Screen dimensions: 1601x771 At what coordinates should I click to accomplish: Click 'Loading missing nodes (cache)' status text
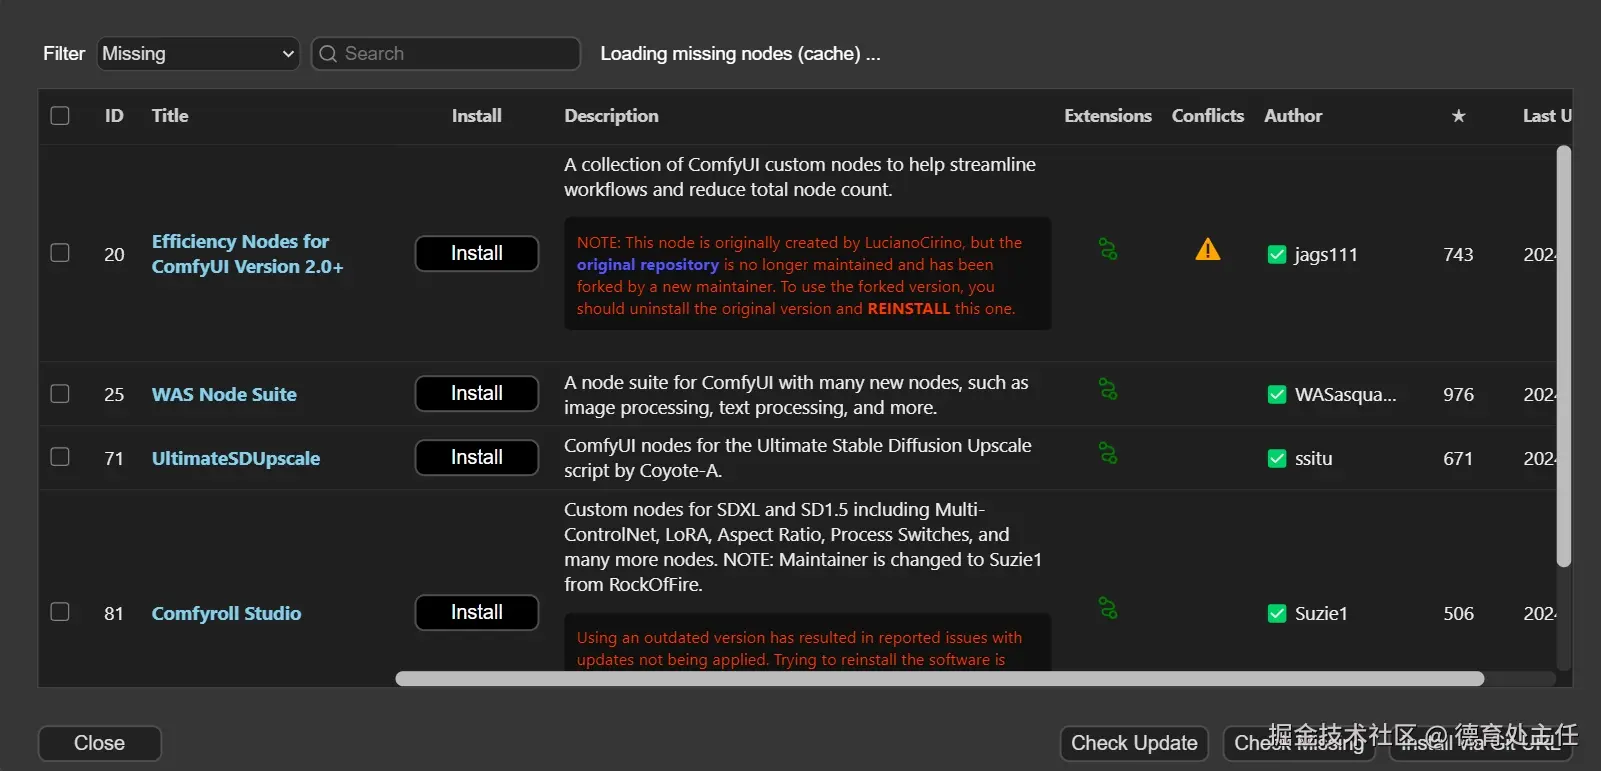(740, 54)
